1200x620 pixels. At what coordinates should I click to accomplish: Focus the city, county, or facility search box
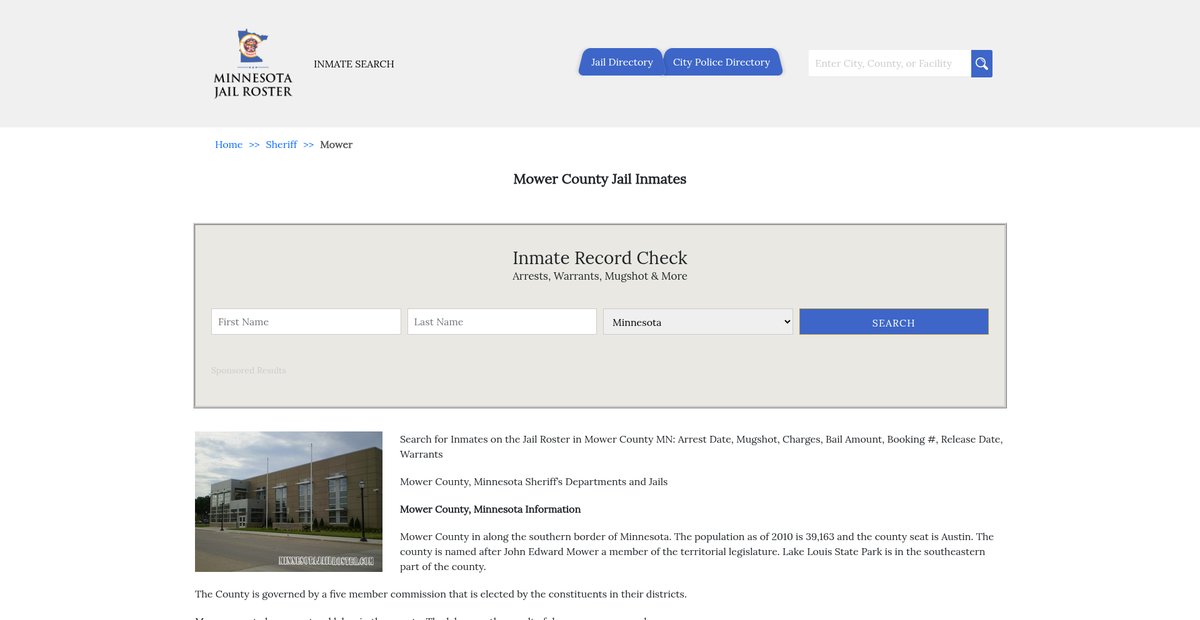pos(888,64)
